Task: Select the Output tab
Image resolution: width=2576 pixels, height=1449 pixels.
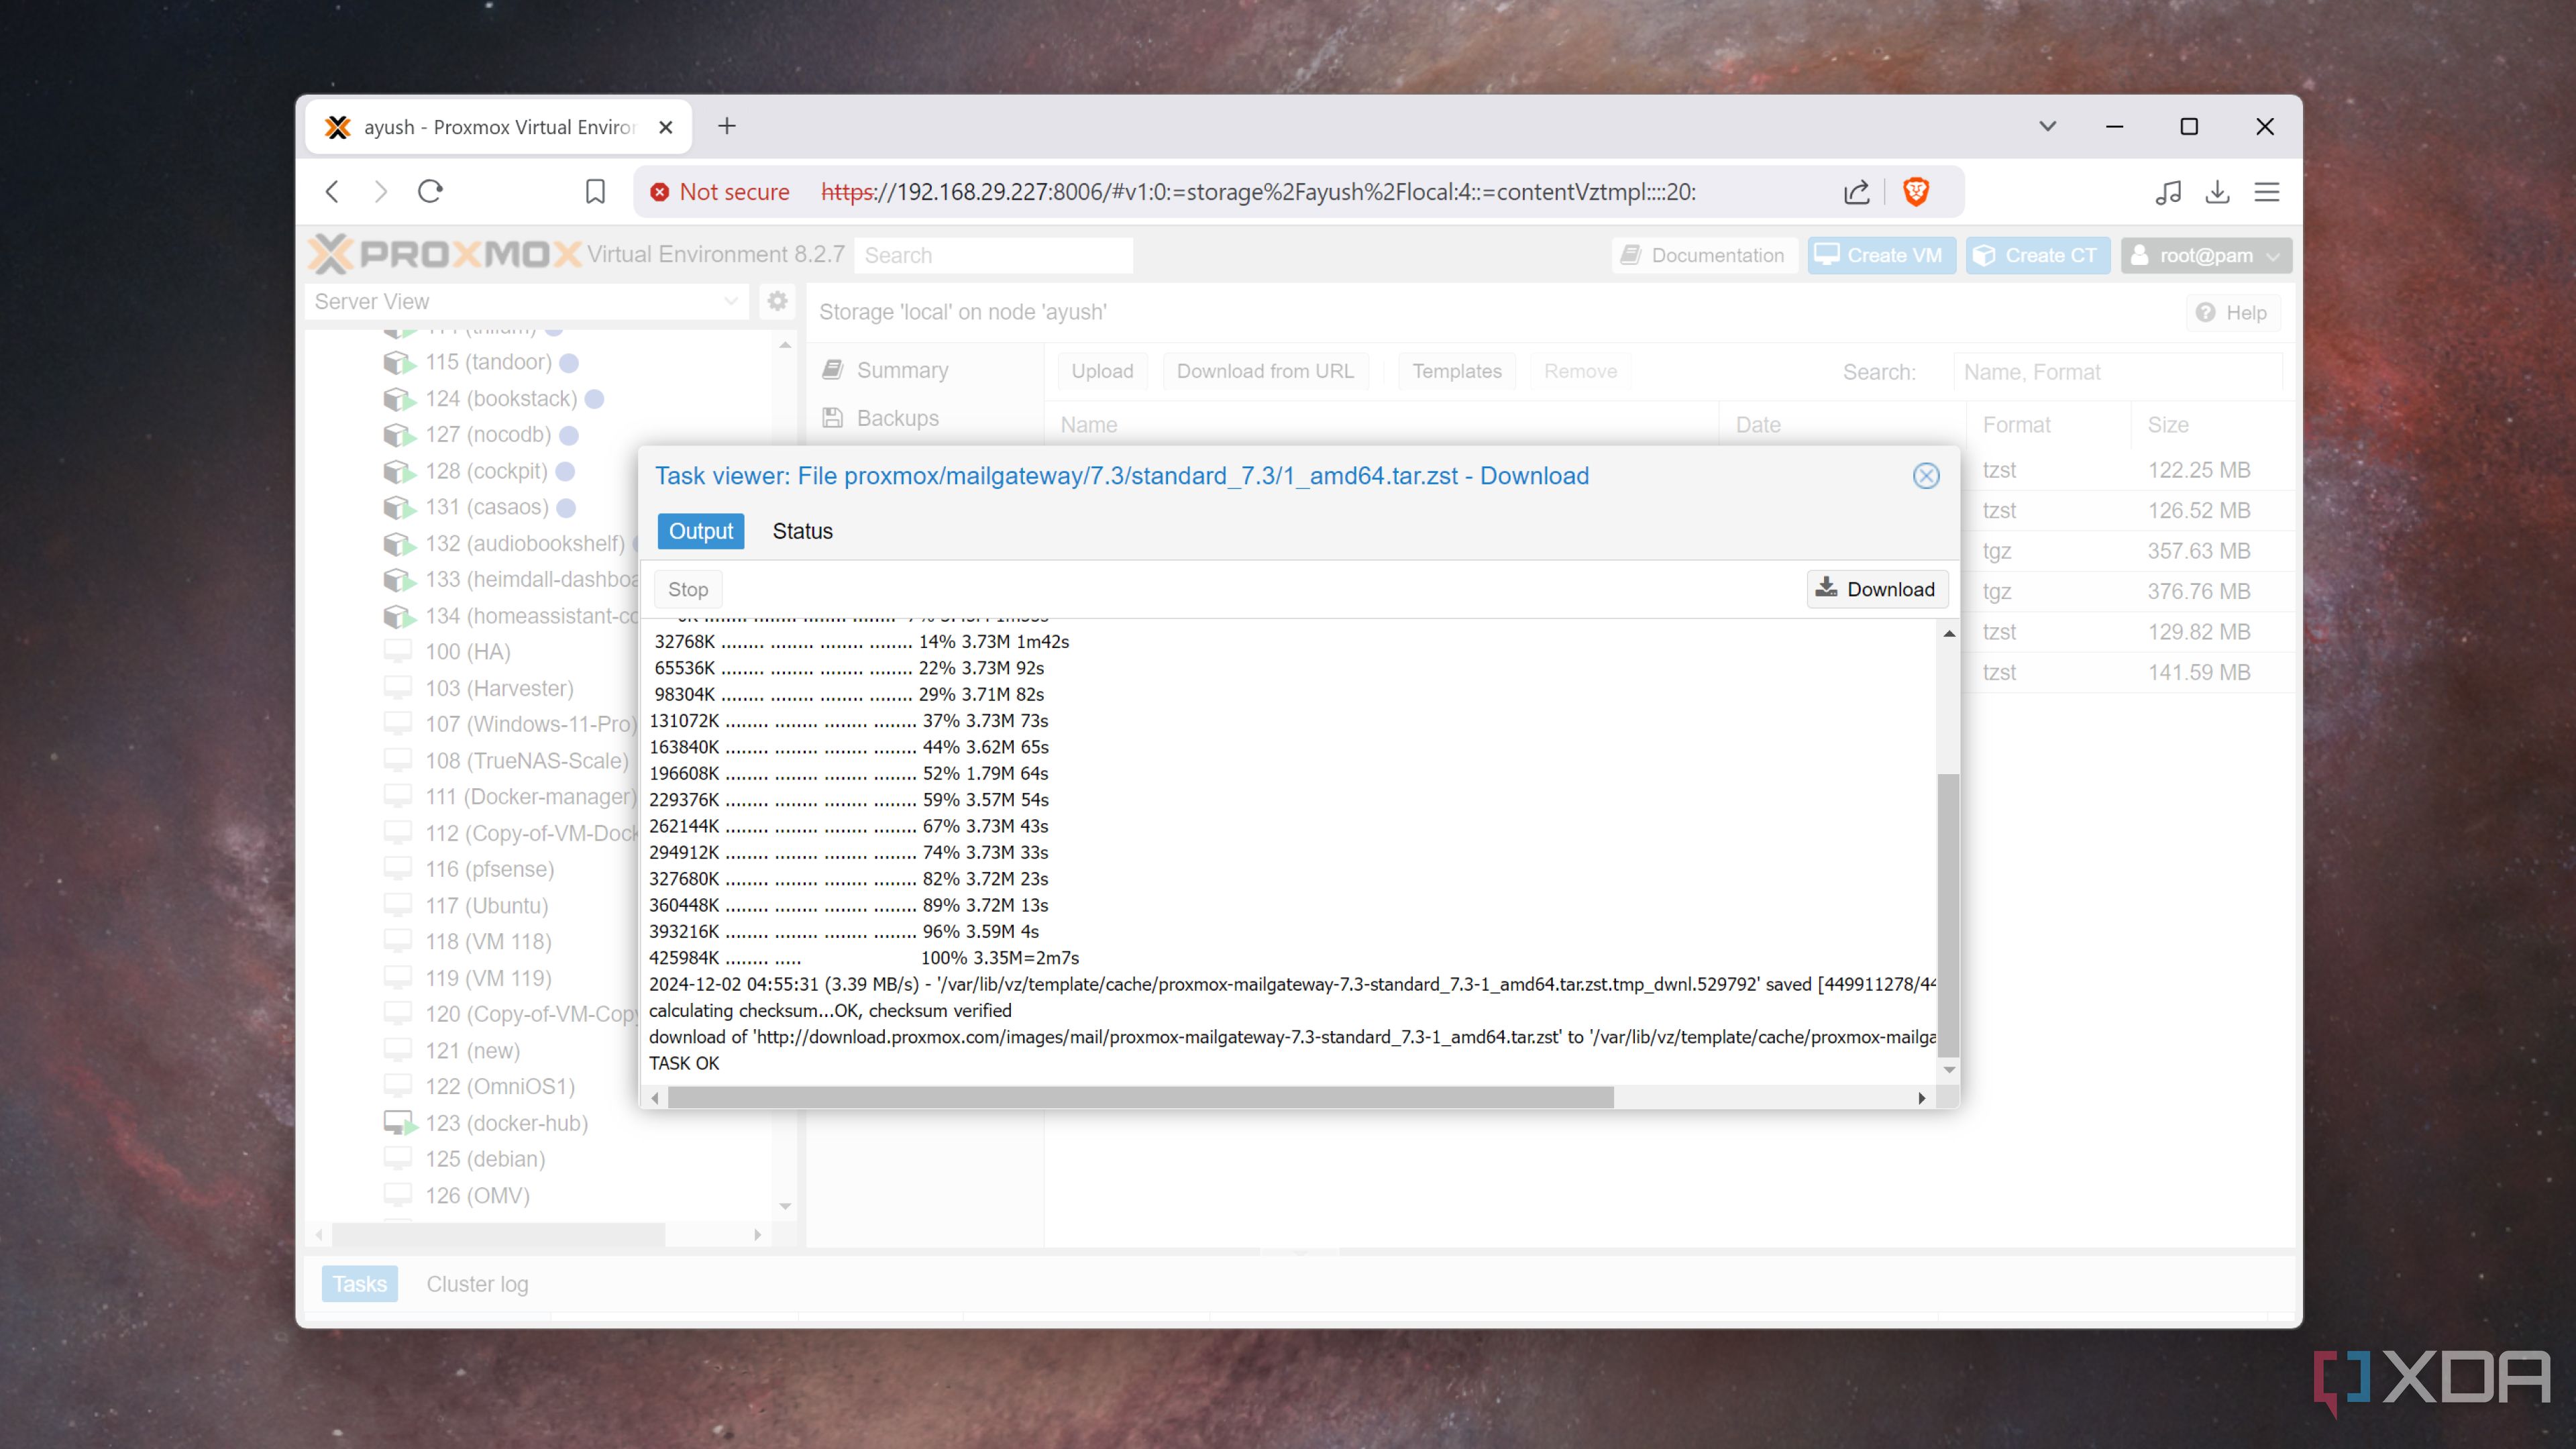Action: tap(701, 531)
